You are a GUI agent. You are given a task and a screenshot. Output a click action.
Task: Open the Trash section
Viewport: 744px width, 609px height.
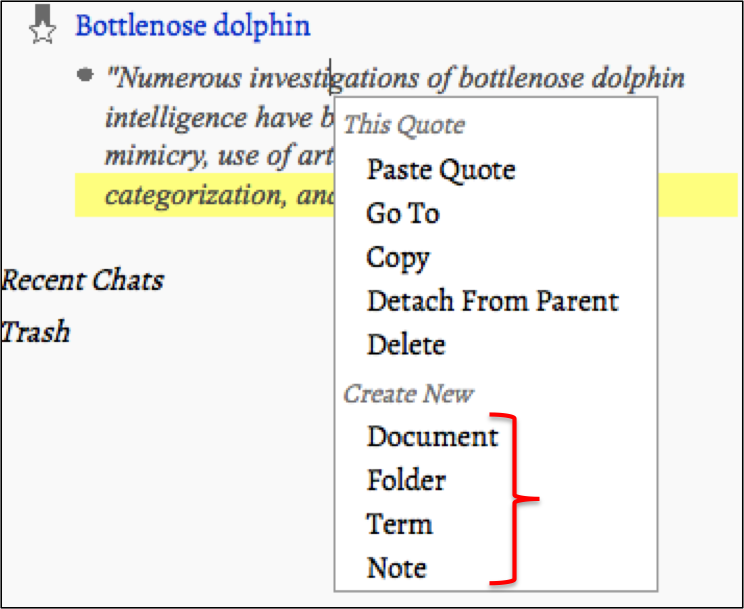click(36, 331)
